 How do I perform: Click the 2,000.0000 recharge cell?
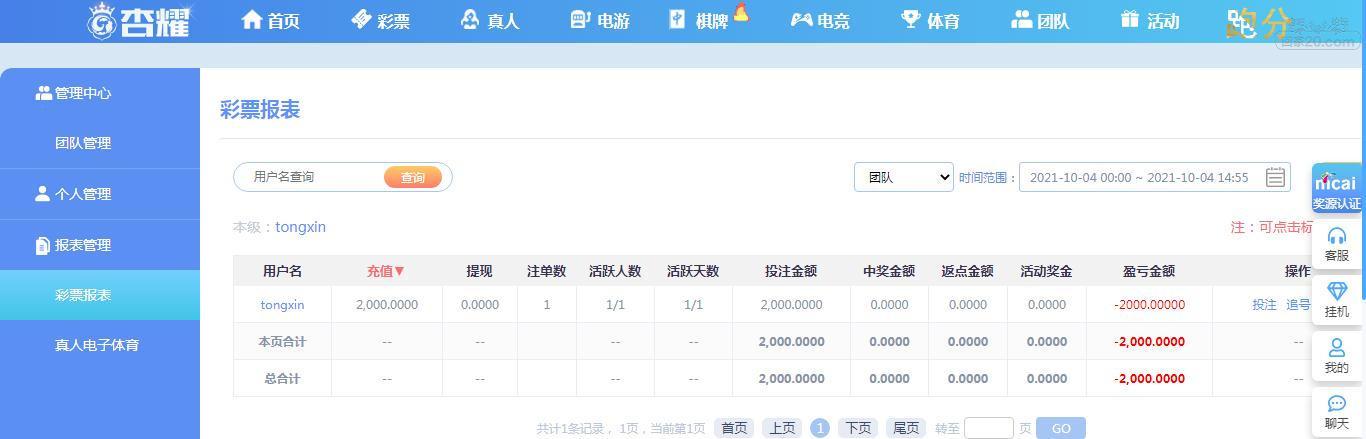(387, 305)
